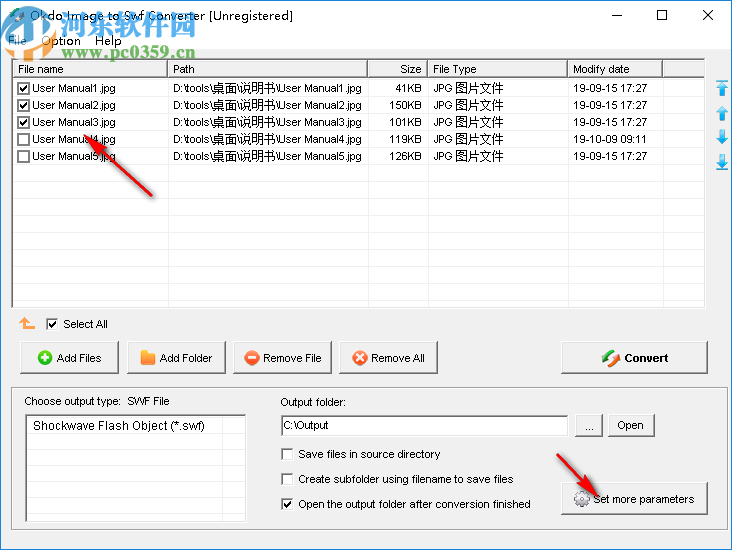Screen dimensions: 732x550
Task: Sort by File Type column header
Action: coord(498,69)
